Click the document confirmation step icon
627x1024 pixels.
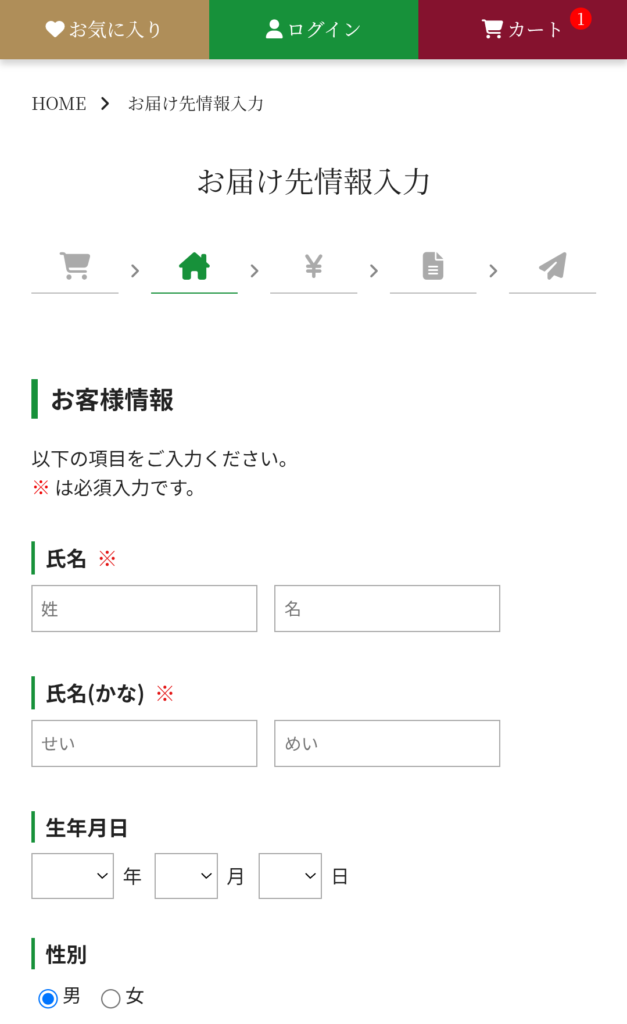[x=433, y=266]
